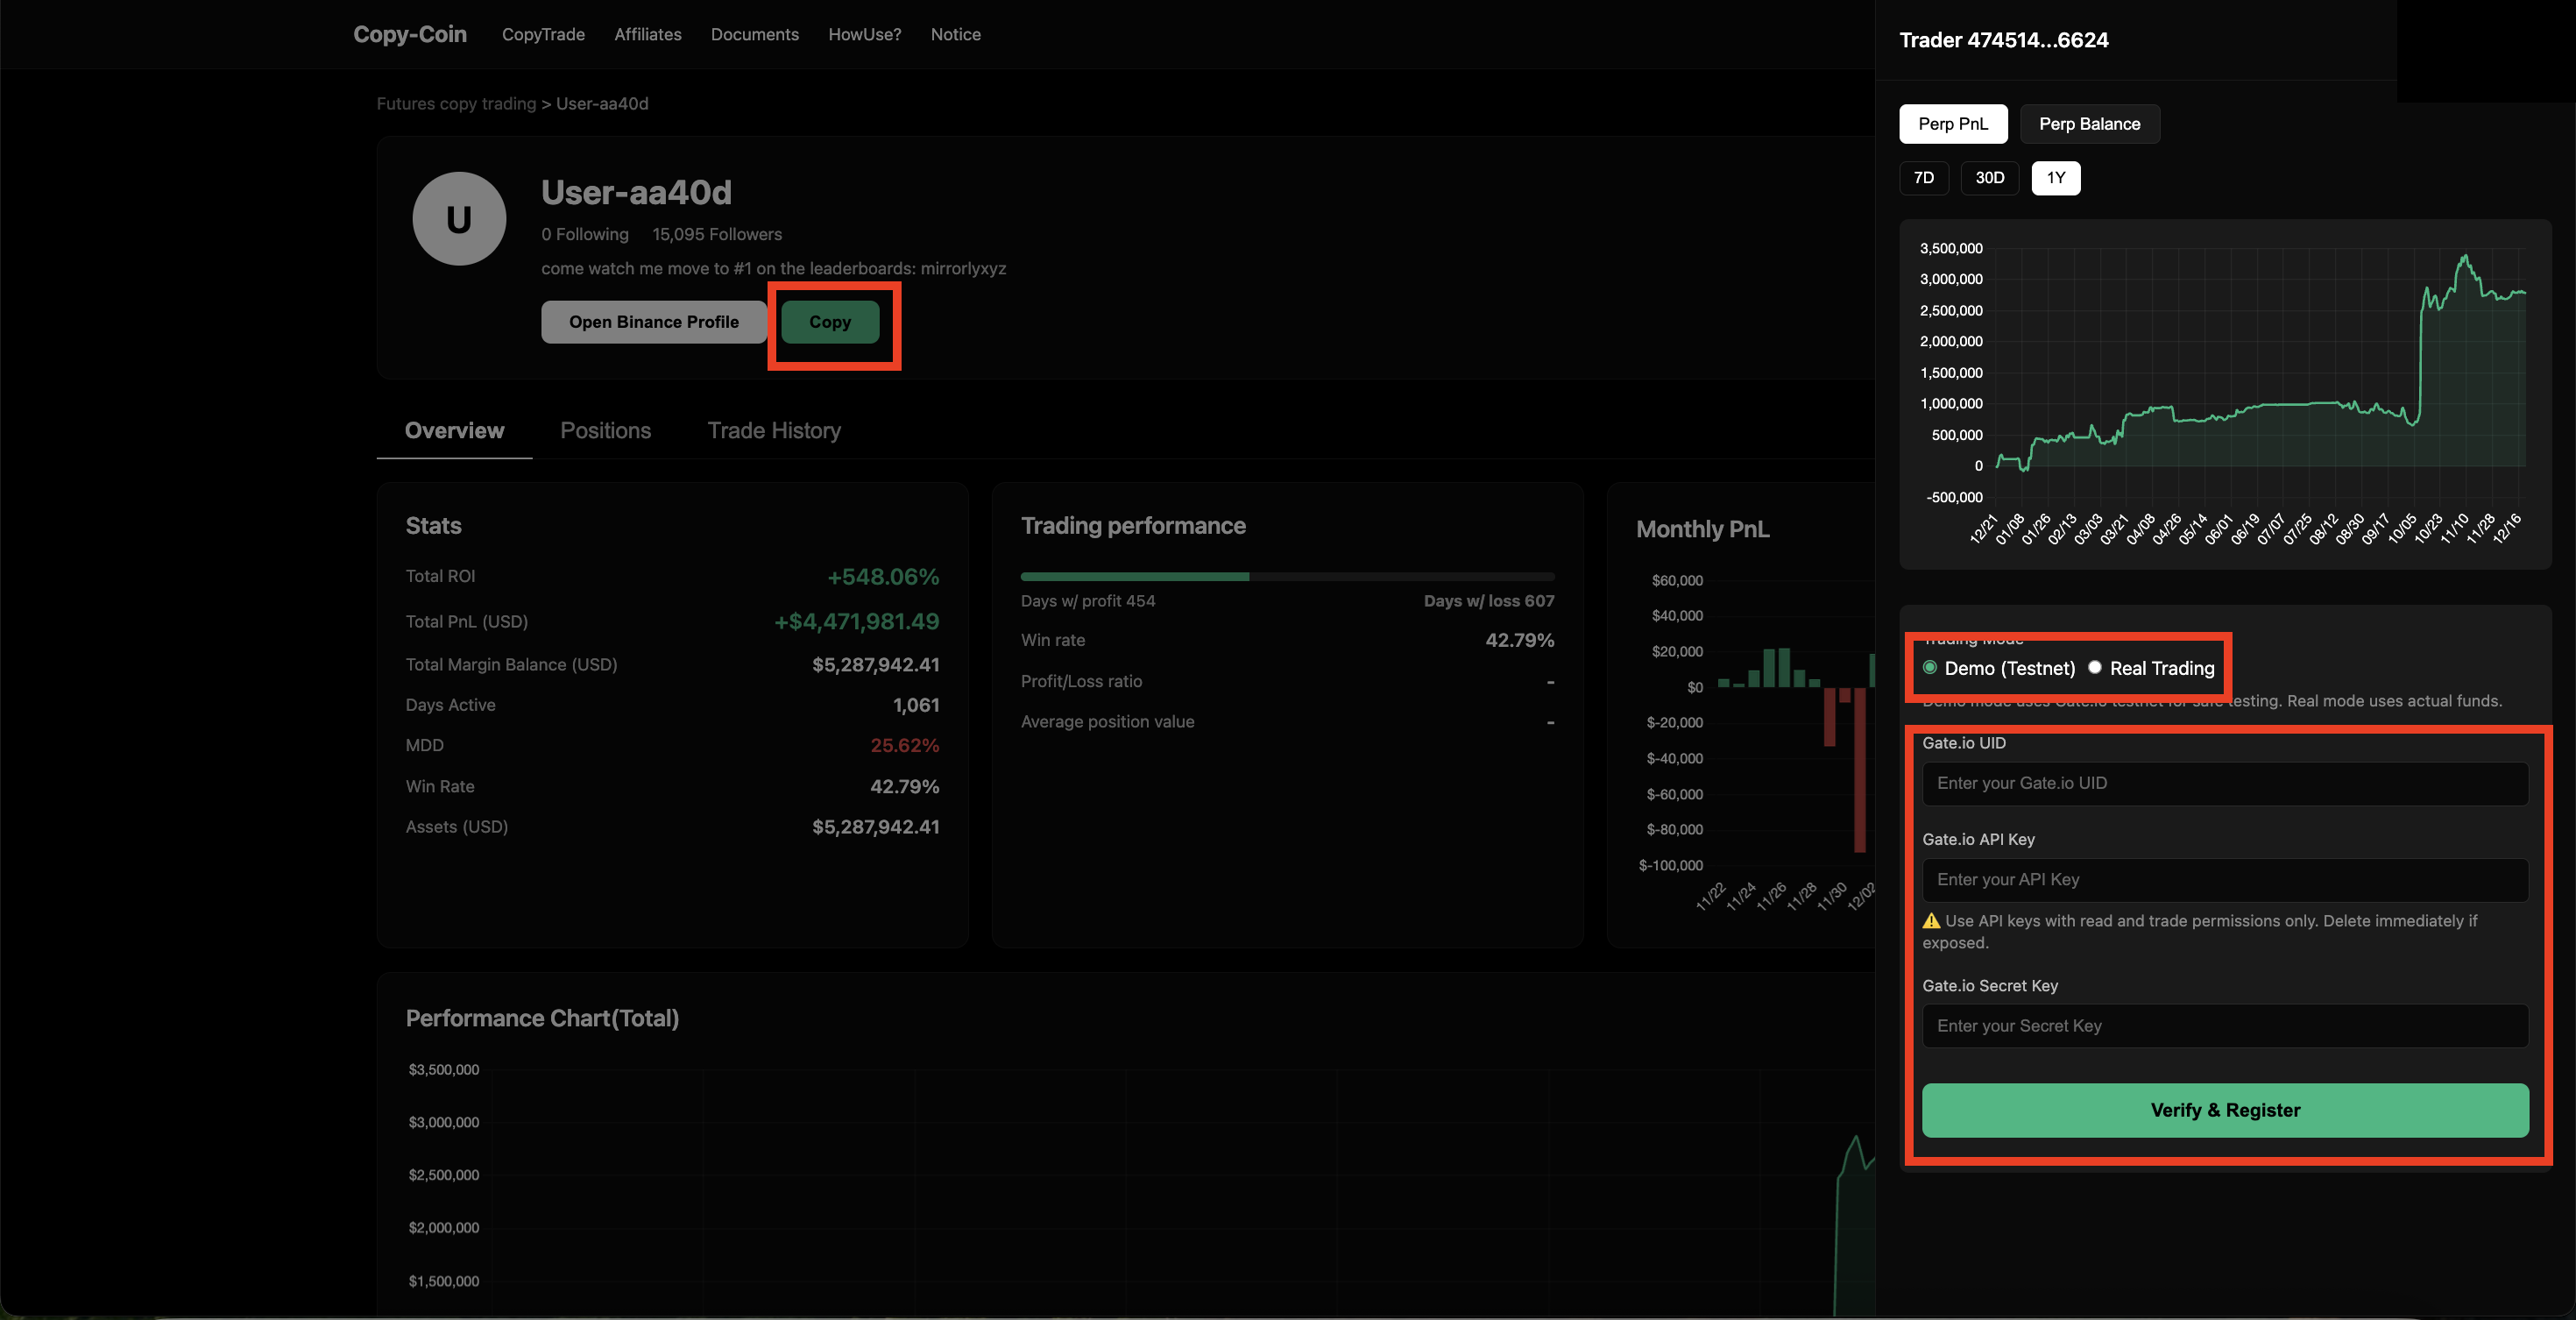Open Binance Profile button
2576x1320 pixels.
pyautogui.click(x=654, y=322)
